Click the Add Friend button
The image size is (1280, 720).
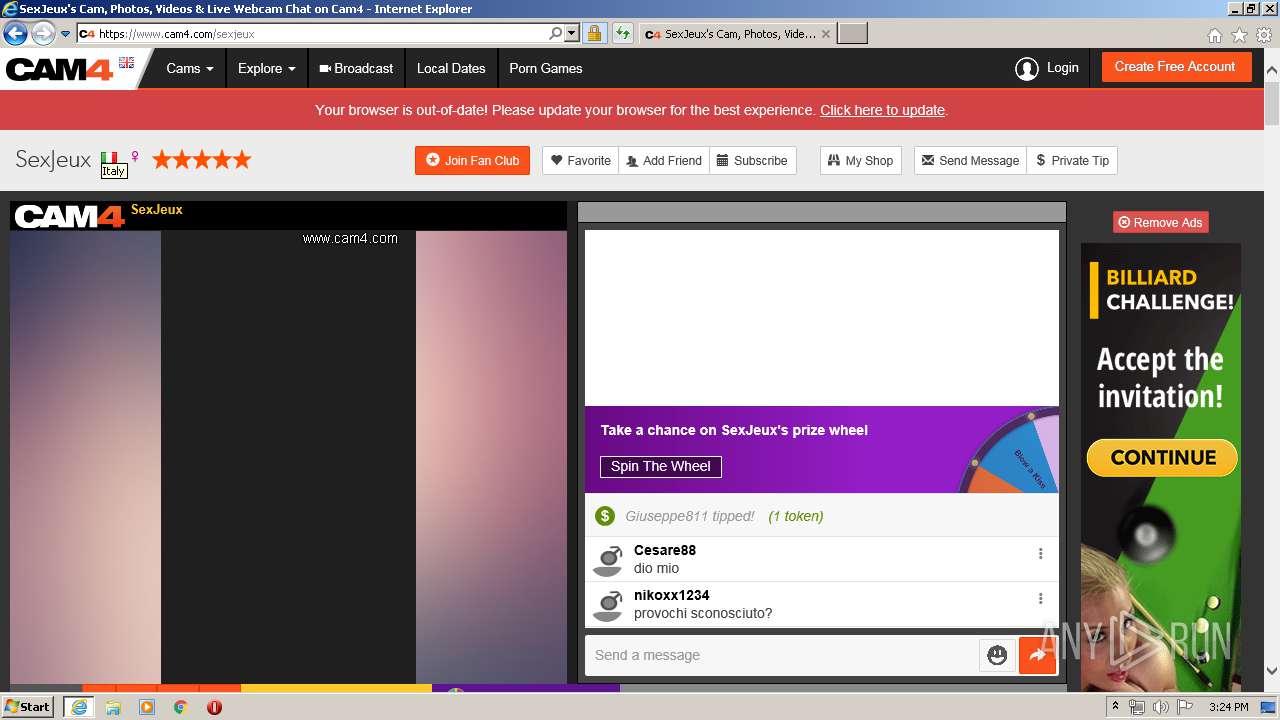(664, 160)
